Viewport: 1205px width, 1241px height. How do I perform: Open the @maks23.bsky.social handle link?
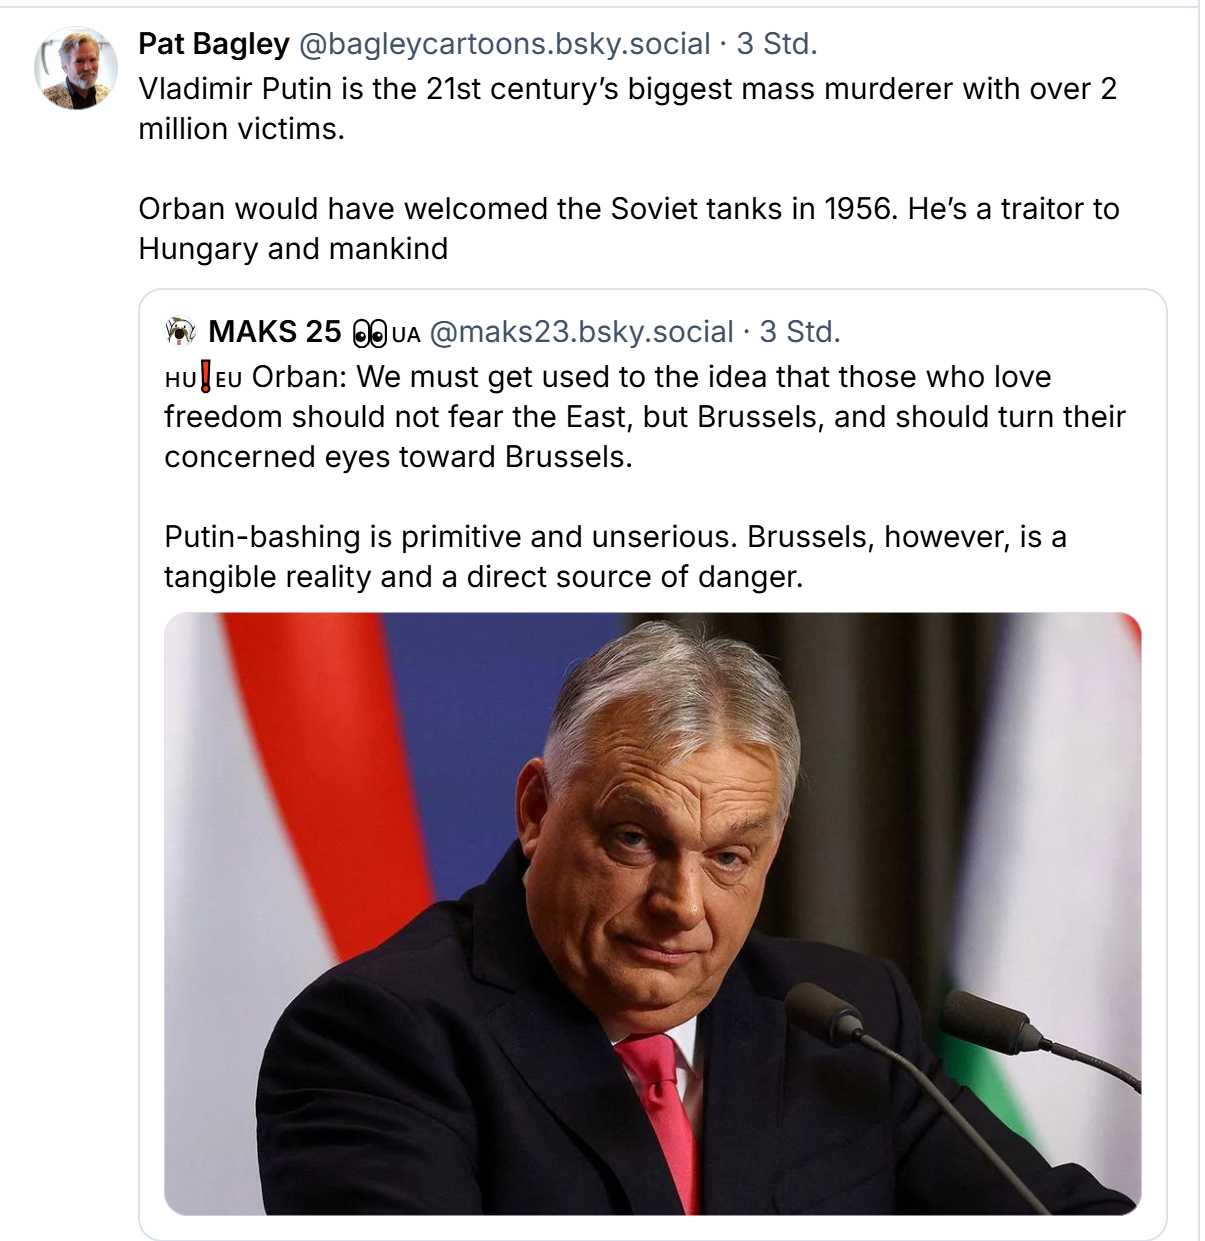click(x=581, y=332)
